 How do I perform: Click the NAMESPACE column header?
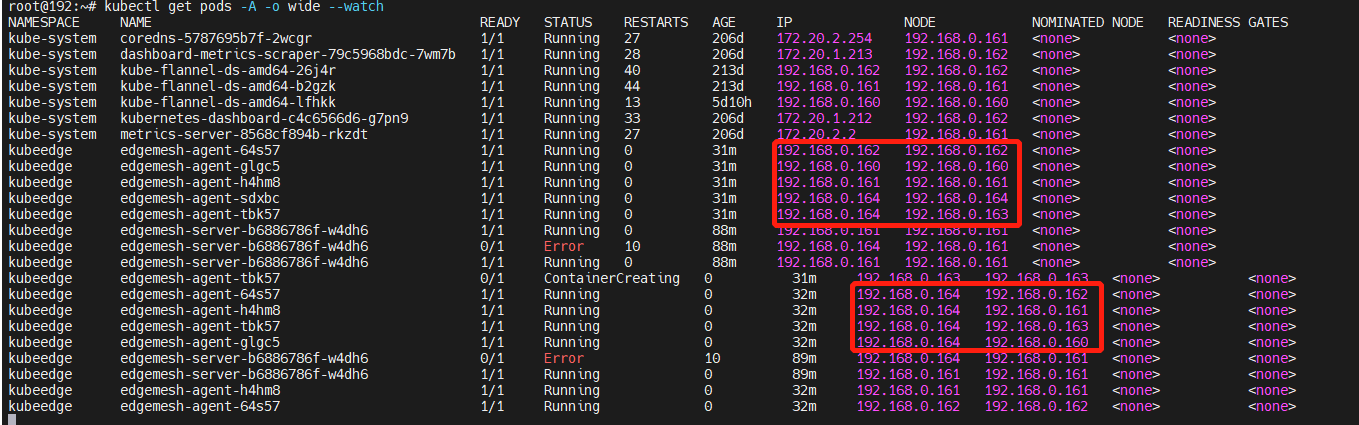click(43, 22)
